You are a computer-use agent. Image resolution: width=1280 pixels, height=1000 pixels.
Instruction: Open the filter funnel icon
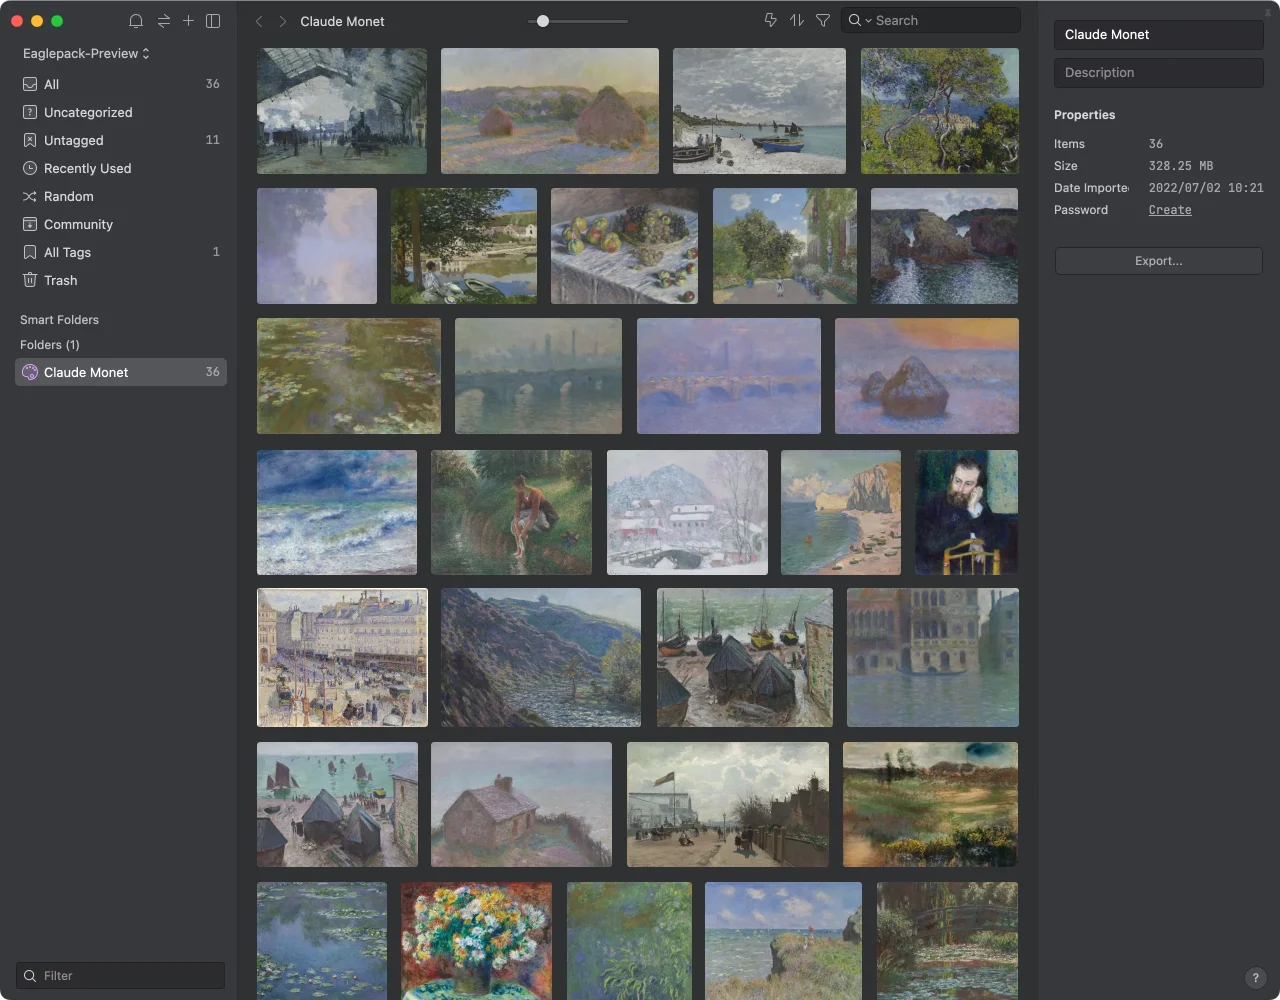pyautogui.click(x=823, y=20)
